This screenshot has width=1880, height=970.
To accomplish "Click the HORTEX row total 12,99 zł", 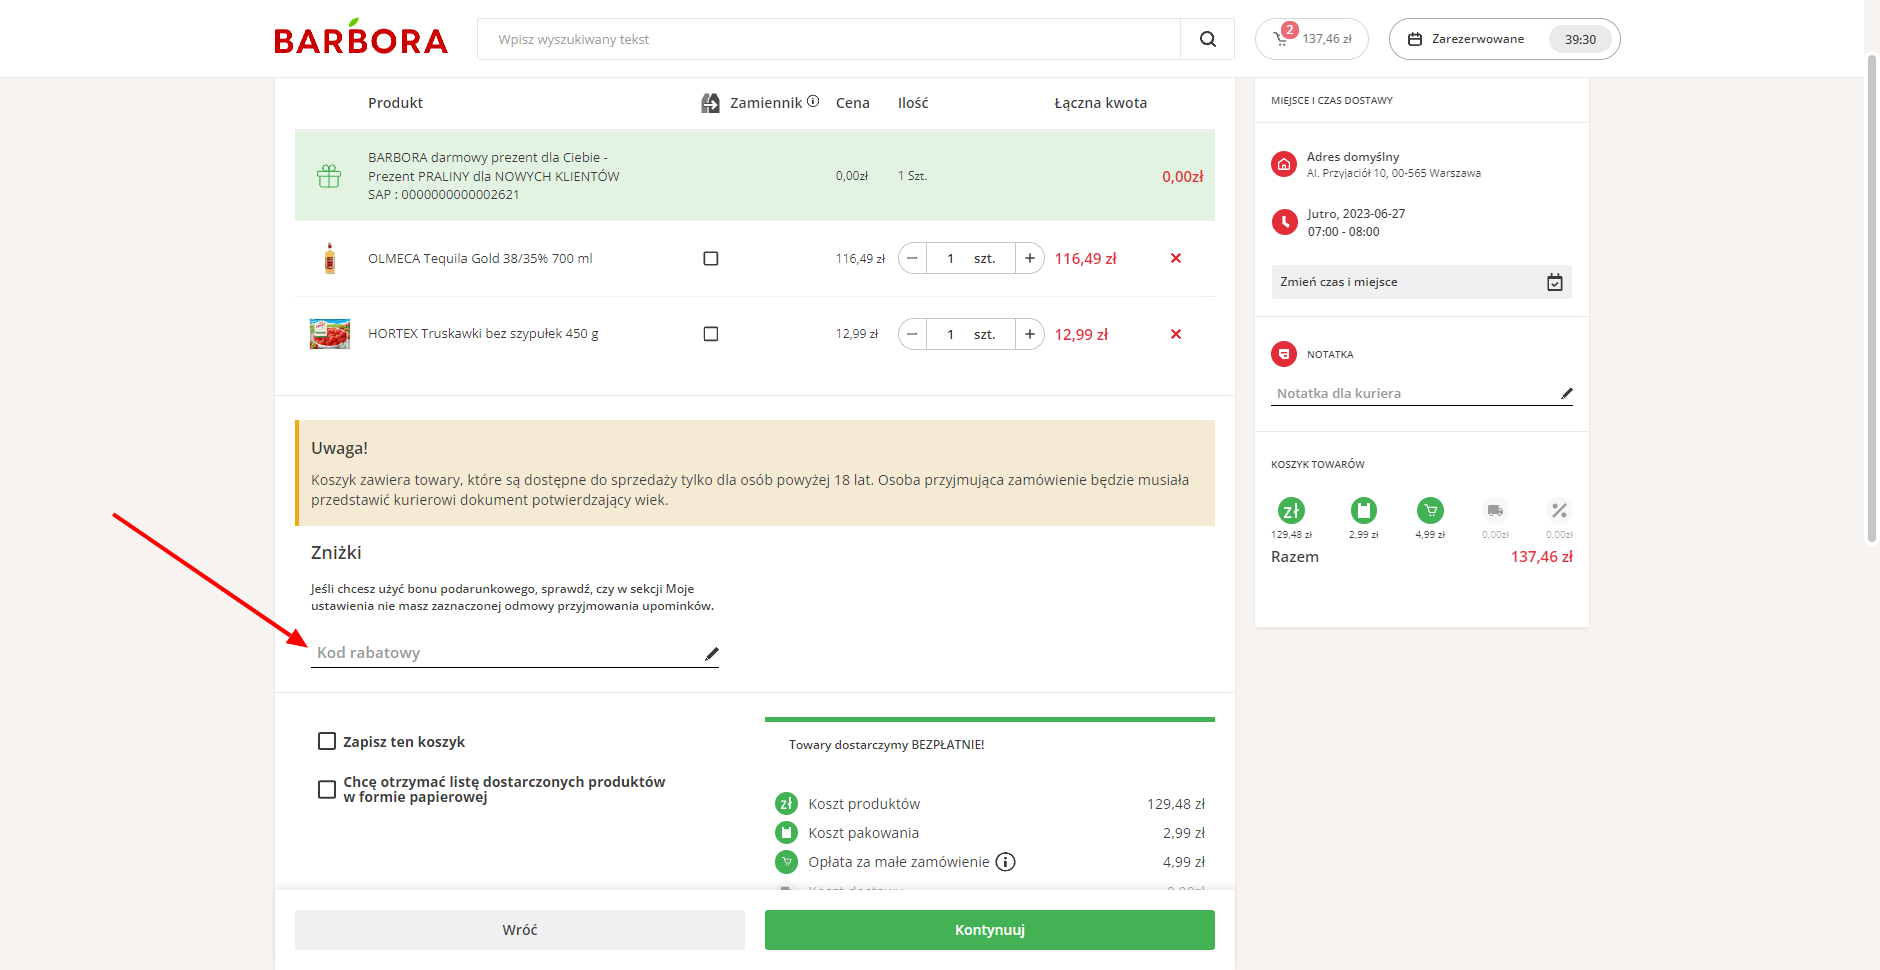I will tap(1081, 334).
